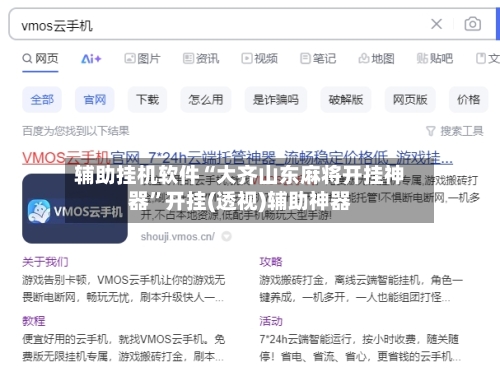Image resolution: width=500 pixels, height=381 pixels.
Task: Open image search via the camera icon
Action: [x=473, y=24]
